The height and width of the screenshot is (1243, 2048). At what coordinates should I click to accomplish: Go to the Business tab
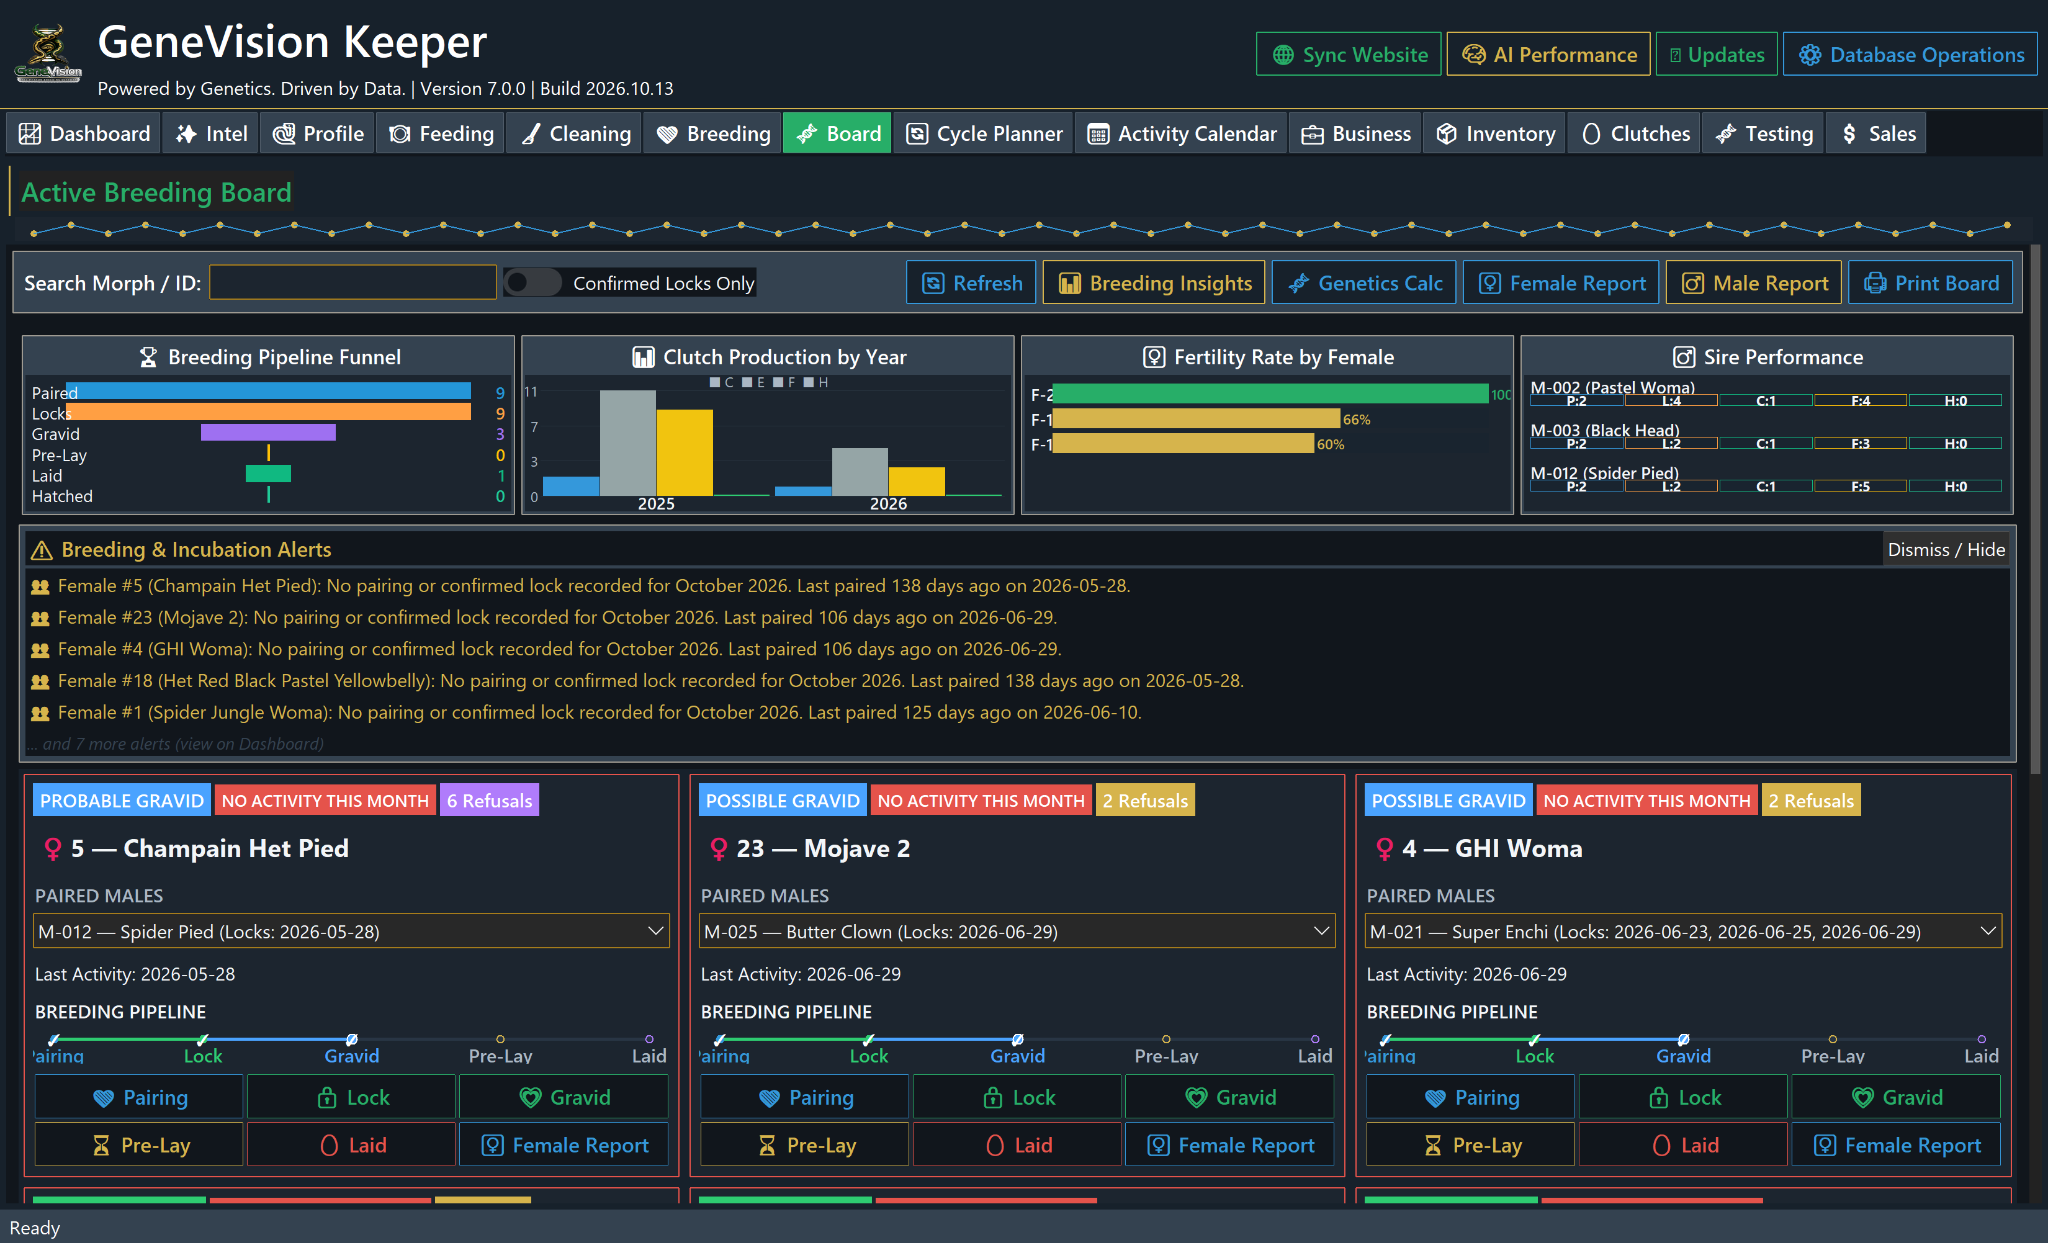pos(1356,134)
